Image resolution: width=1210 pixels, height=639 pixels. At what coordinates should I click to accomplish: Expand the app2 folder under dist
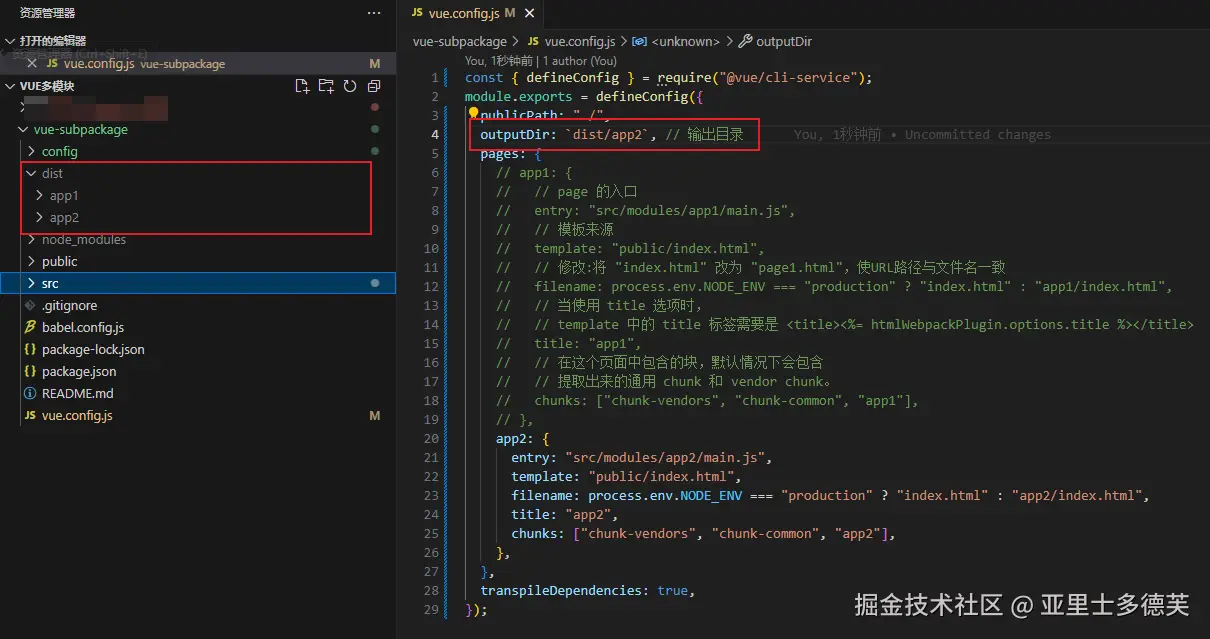(x=40, y=217)
